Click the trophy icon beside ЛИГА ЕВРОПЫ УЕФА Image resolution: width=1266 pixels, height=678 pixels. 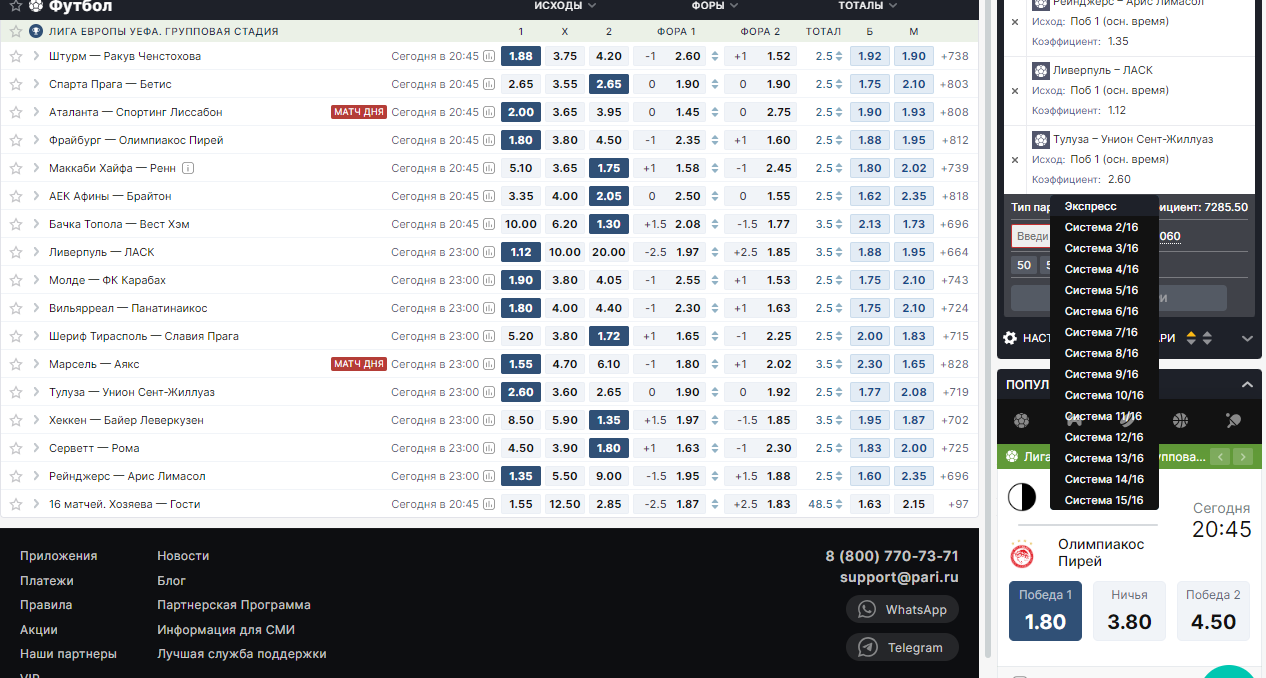36,31
